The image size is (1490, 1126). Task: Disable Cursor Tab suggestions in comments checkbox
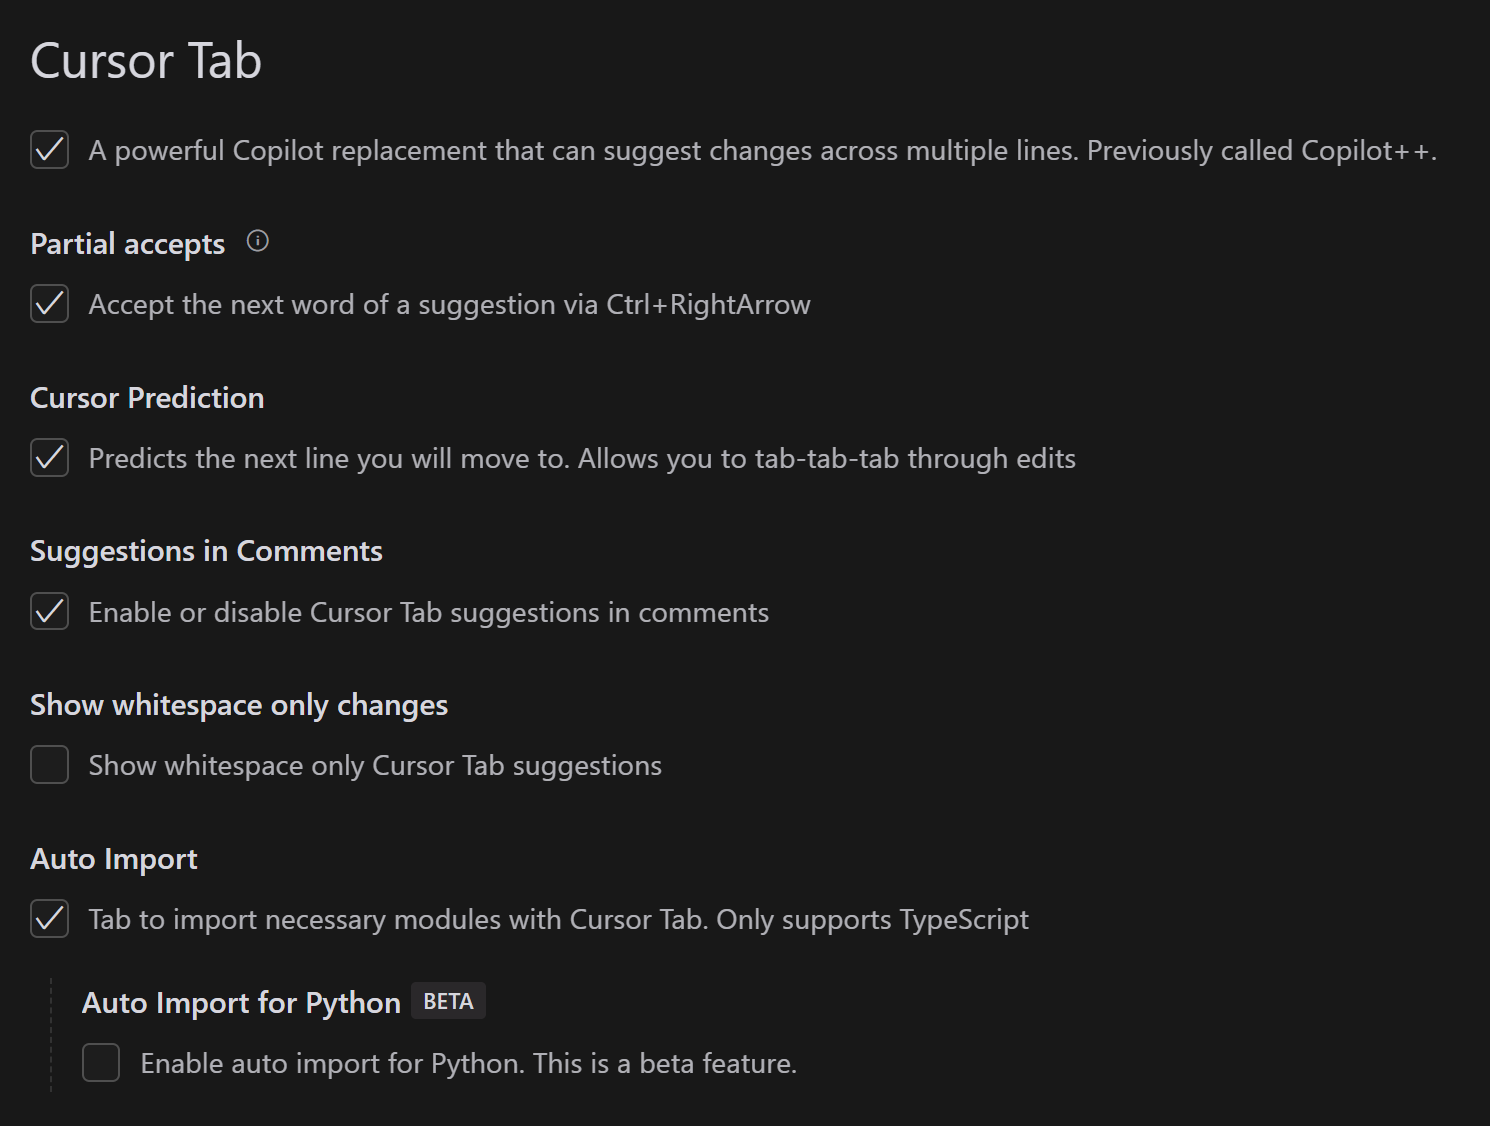[50, 611]
